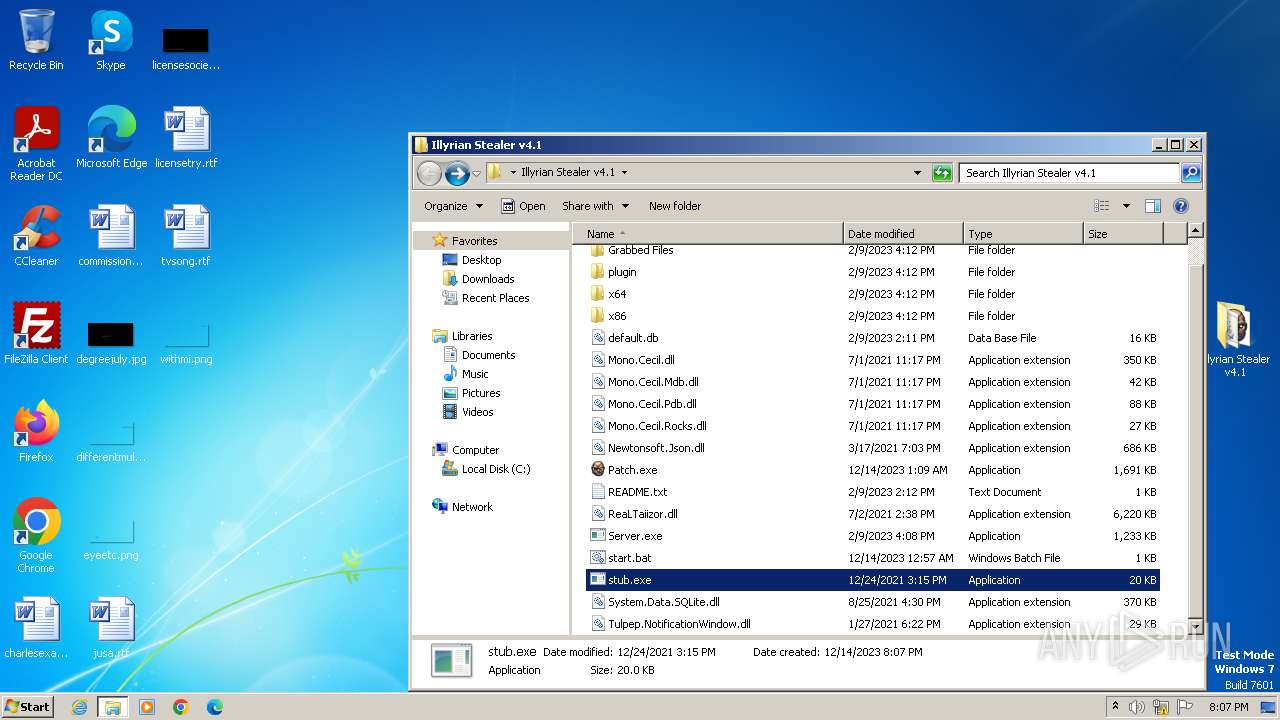
Task: Show hidden tray icons arrow
Action: pyautogui.click(x=1116, y=707)
